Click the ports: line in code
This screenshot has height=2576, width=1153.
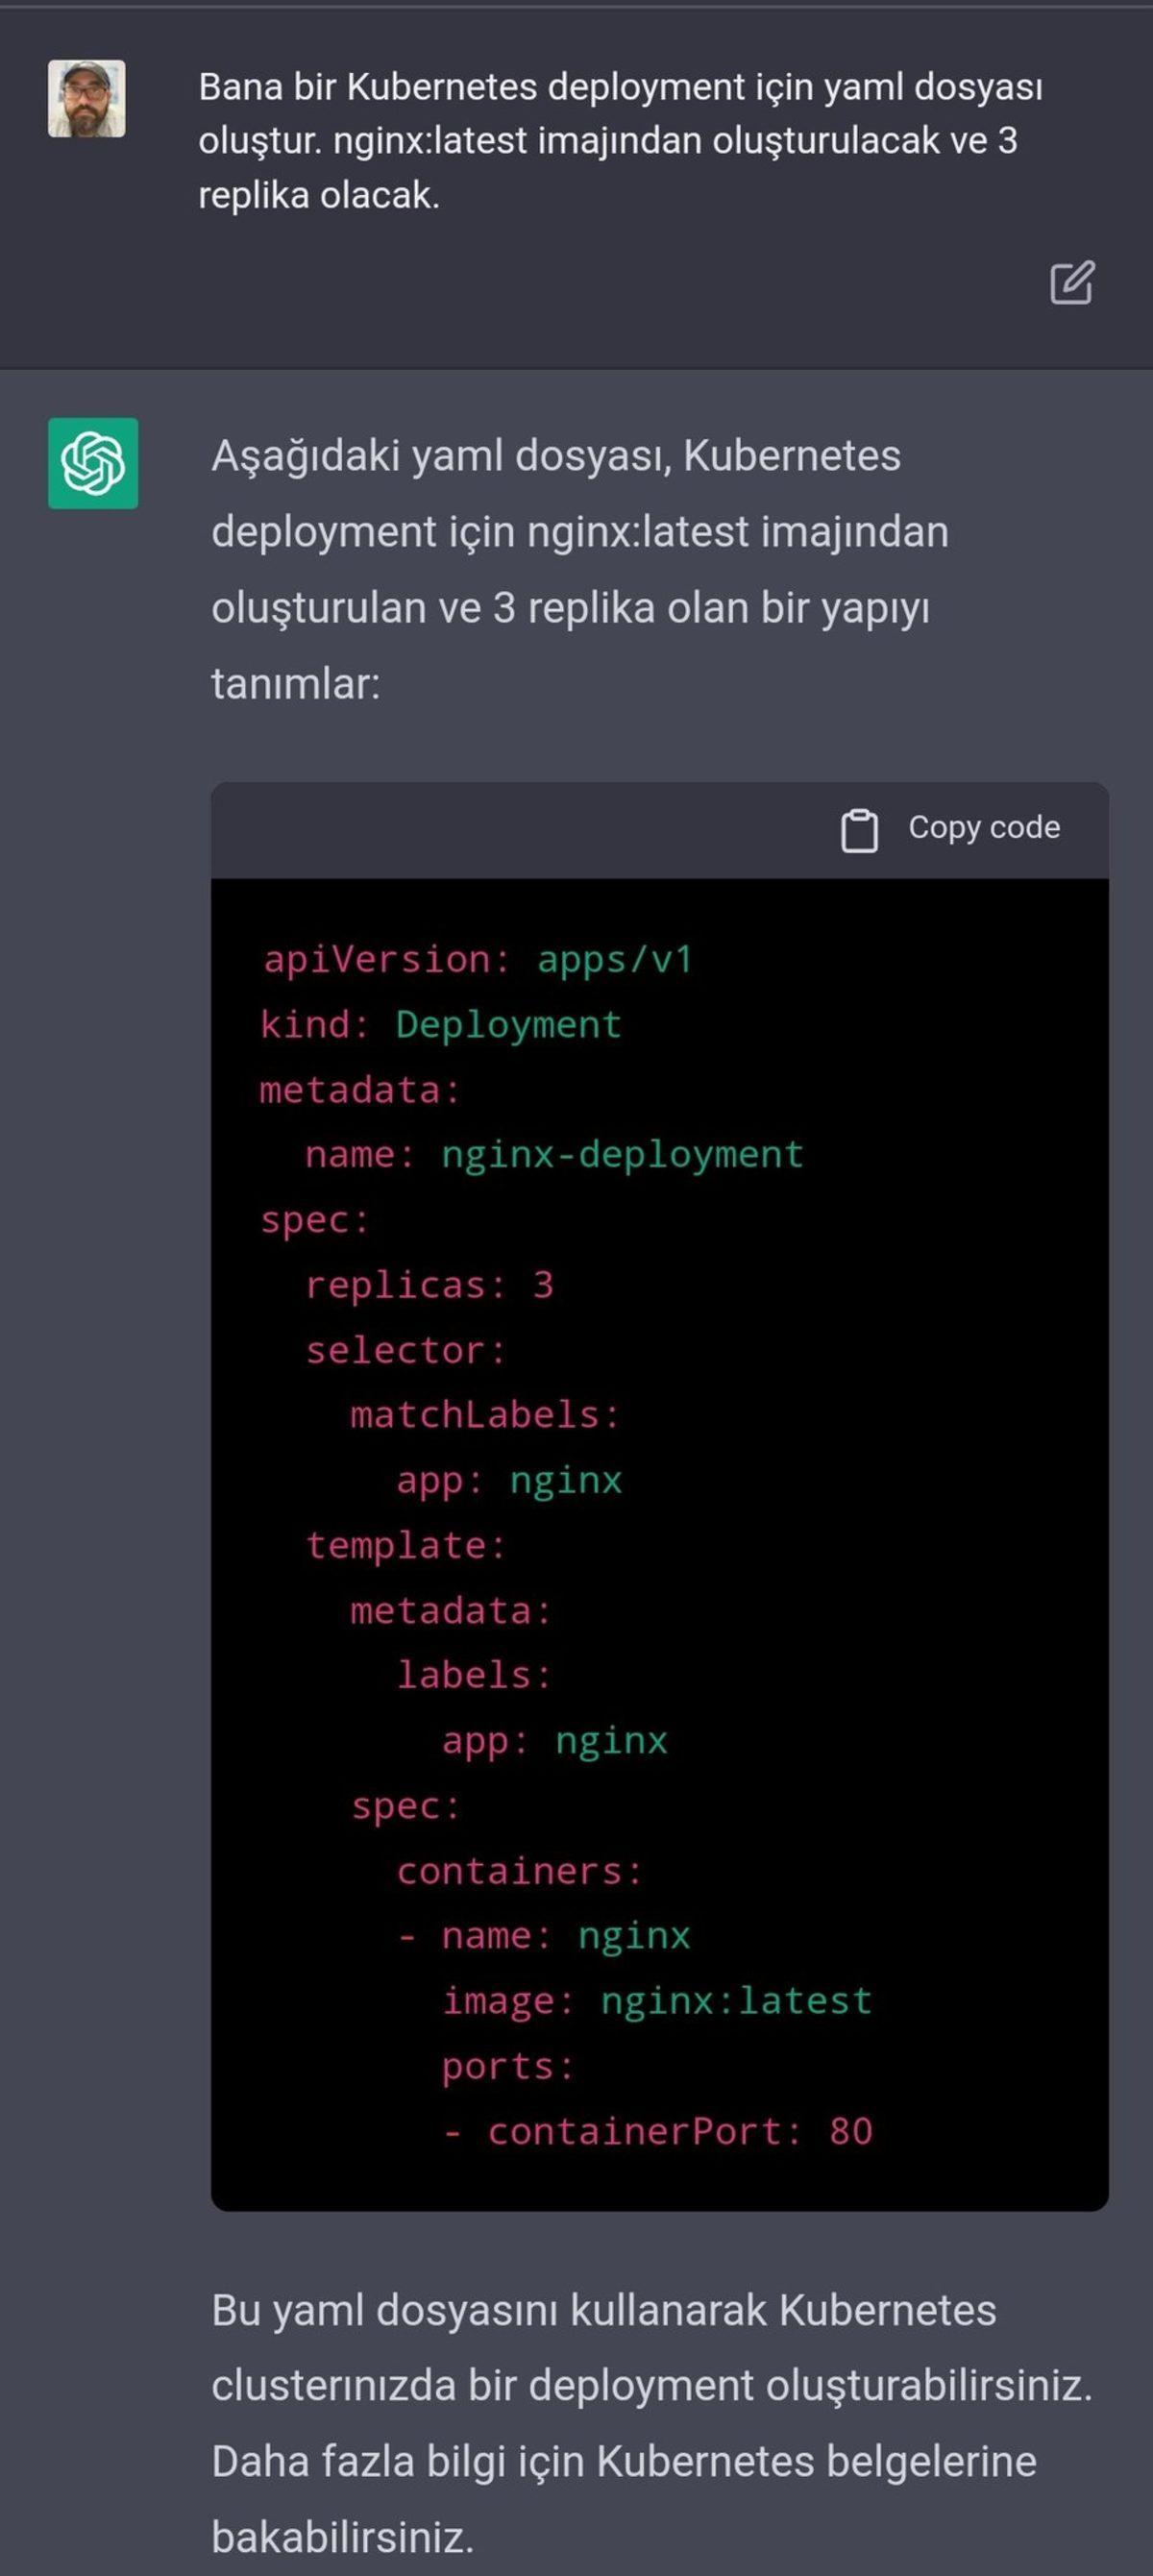coord(508,2066)
